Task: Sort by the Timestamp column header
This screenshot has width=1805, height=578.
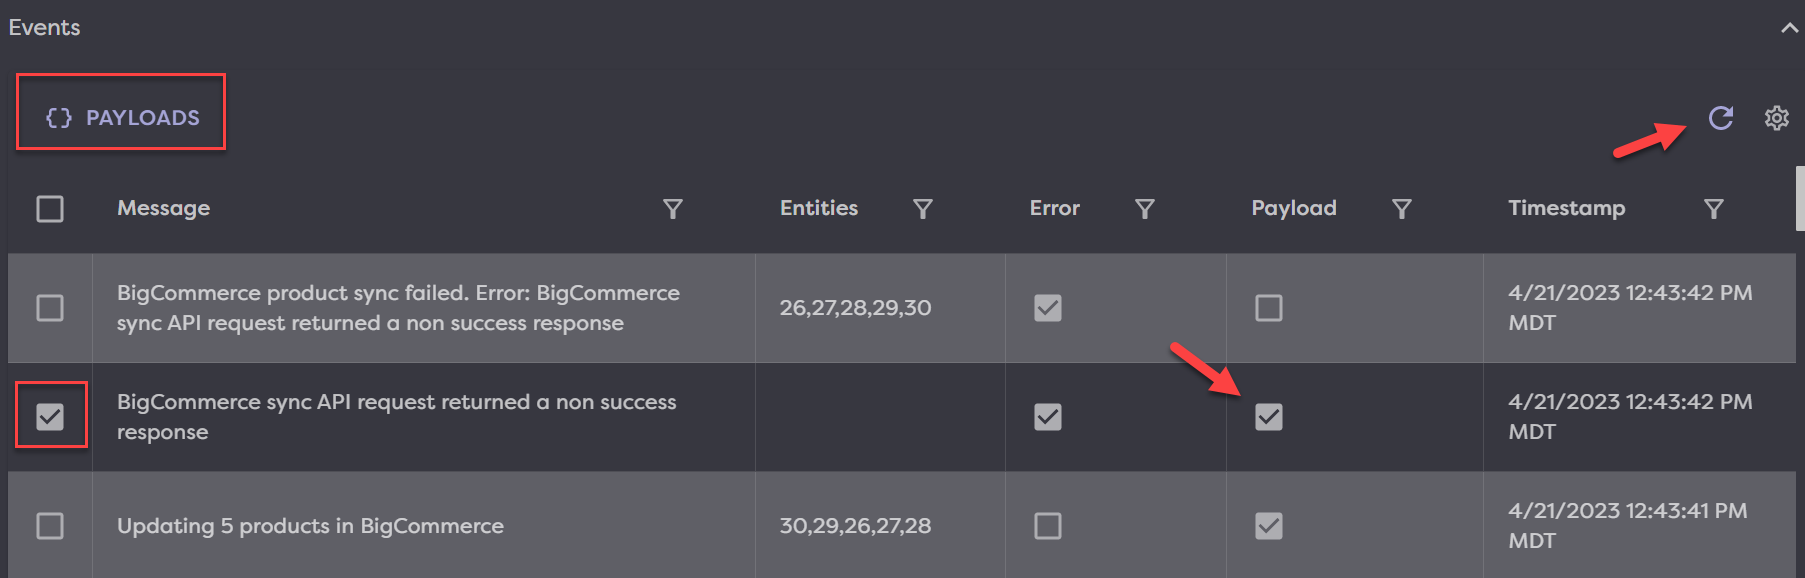Action: pos(1566,208)
